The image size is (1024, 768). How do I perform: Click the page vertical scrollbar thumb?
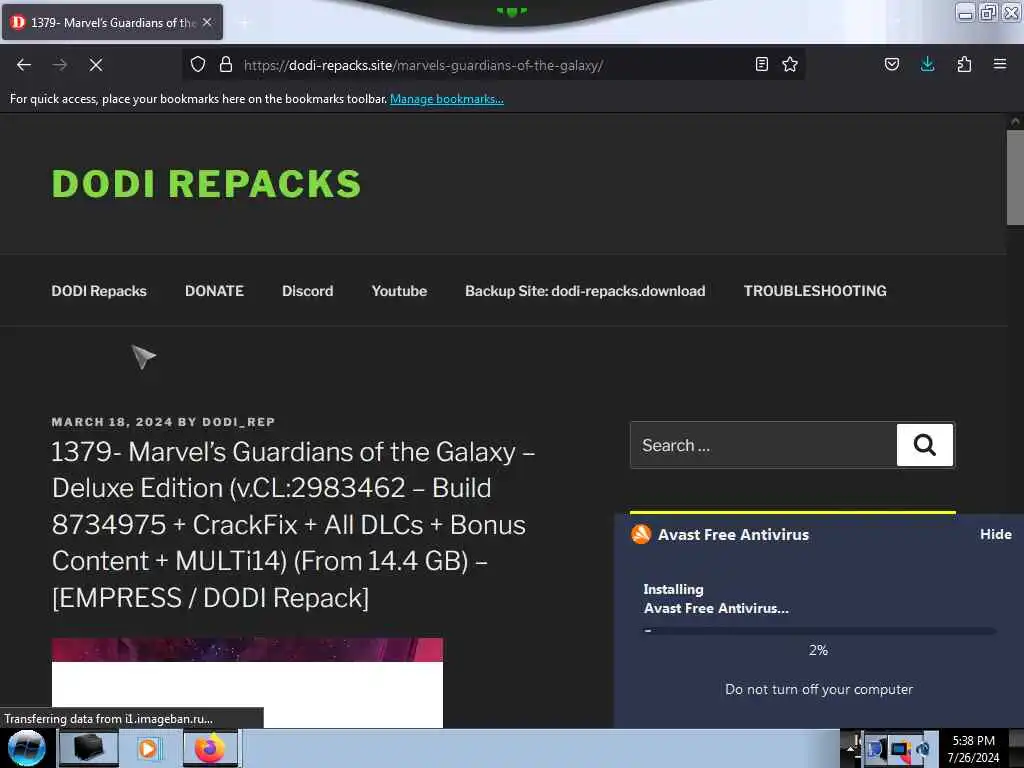pyautogui.click(x=1015, y=178)
